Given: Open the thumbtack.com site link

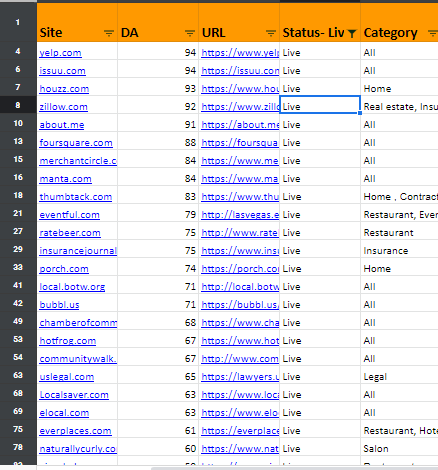Looking at the screenshot, I should [x=76, y=197].
